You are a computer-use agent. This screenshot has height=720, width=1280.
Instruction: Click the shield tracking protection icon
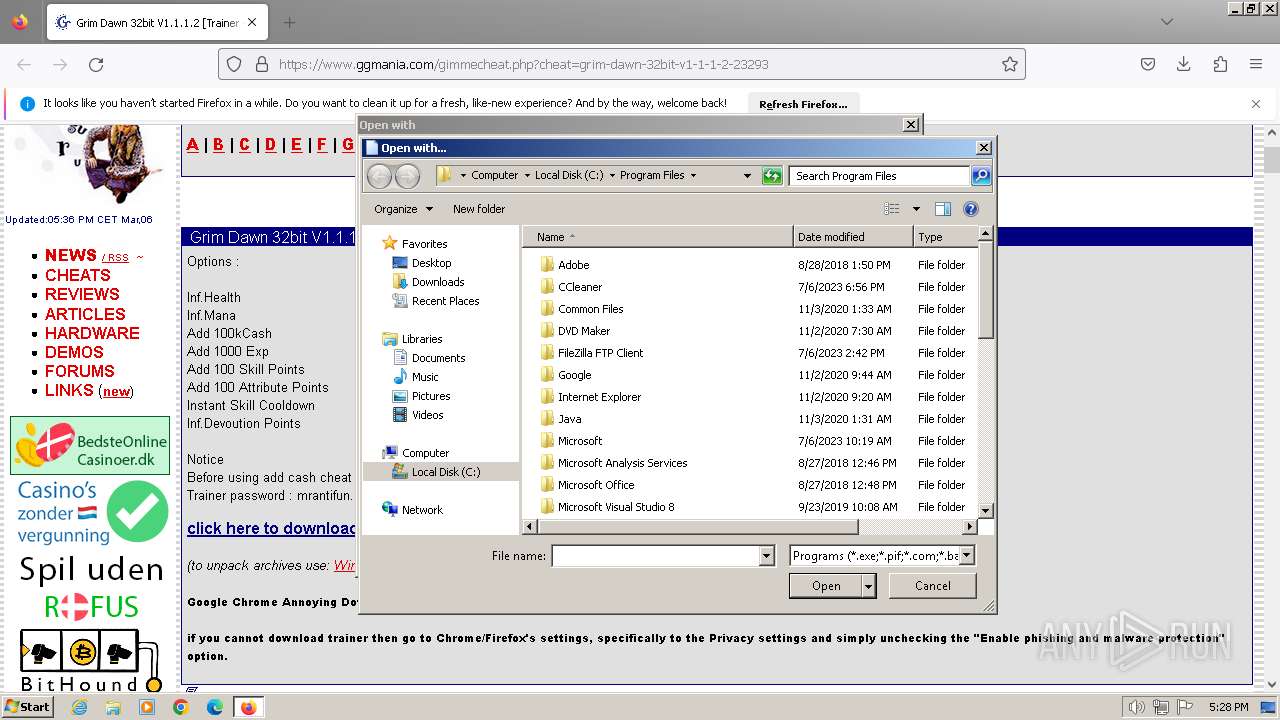click(x=234, y=64)
